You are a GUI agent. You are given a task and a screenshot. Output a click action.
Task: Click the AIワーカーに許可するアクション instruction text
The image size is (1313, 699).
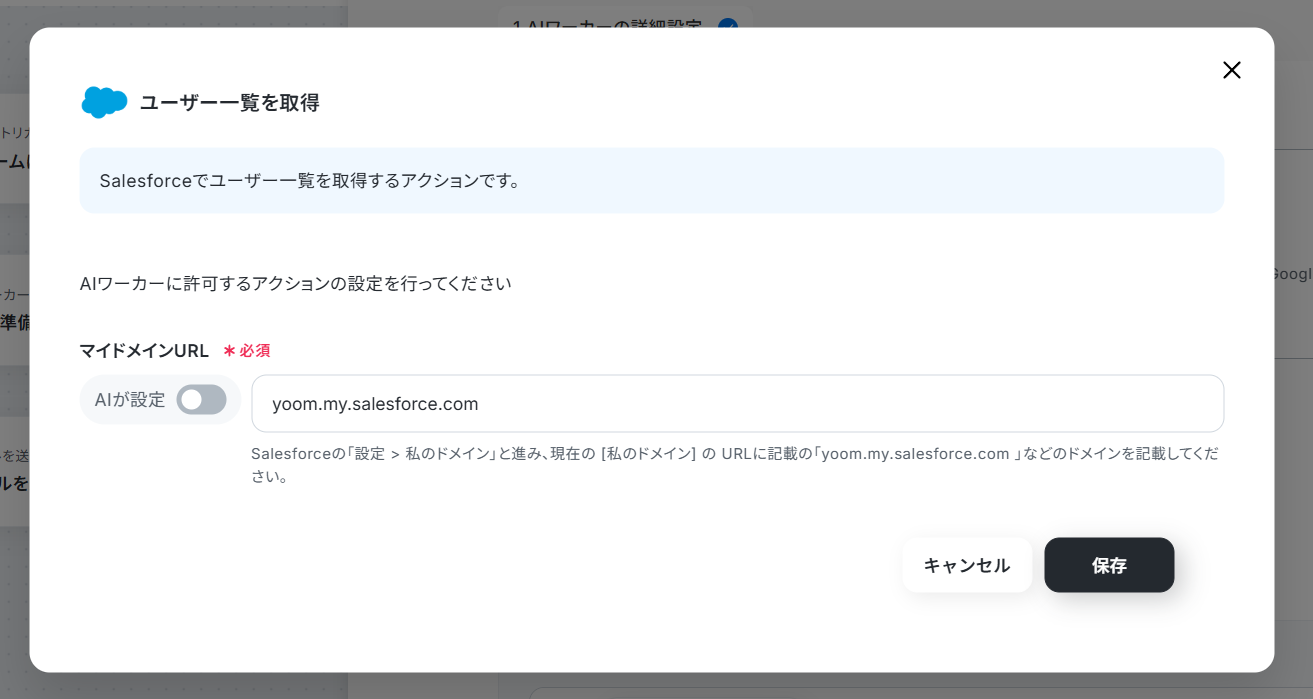click(x=296, y=284)
